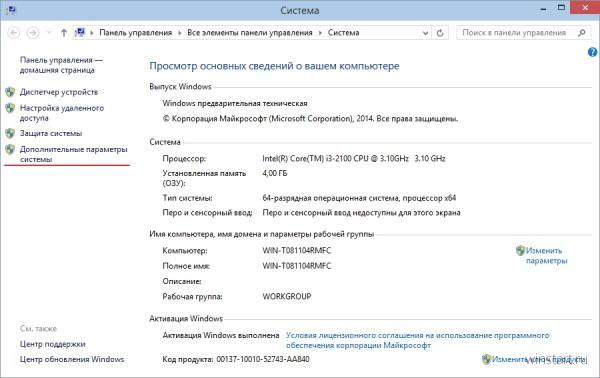Open the license terms link 'Условия лицензионного соглашения'
This screenshot has width=600, height=378.
click(x=417, y=340)
